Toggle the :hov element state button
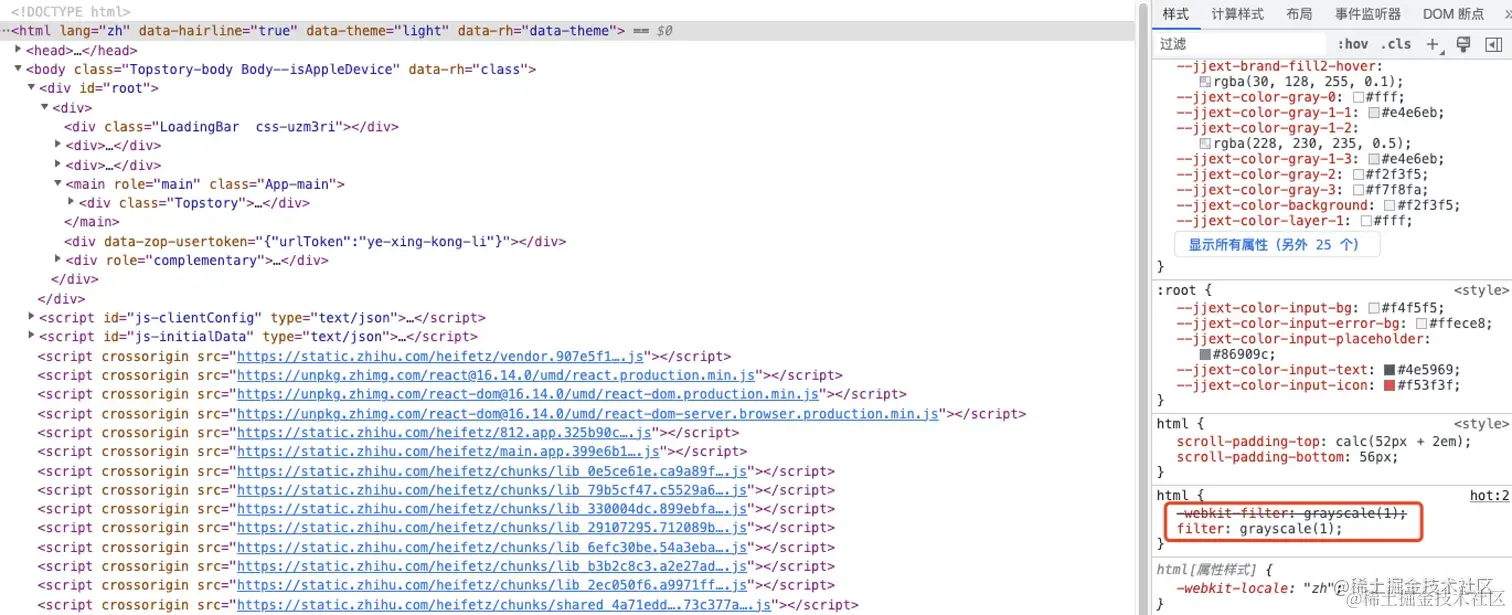Viewport: 1512px width, 615px height. tap(1352, 44)
